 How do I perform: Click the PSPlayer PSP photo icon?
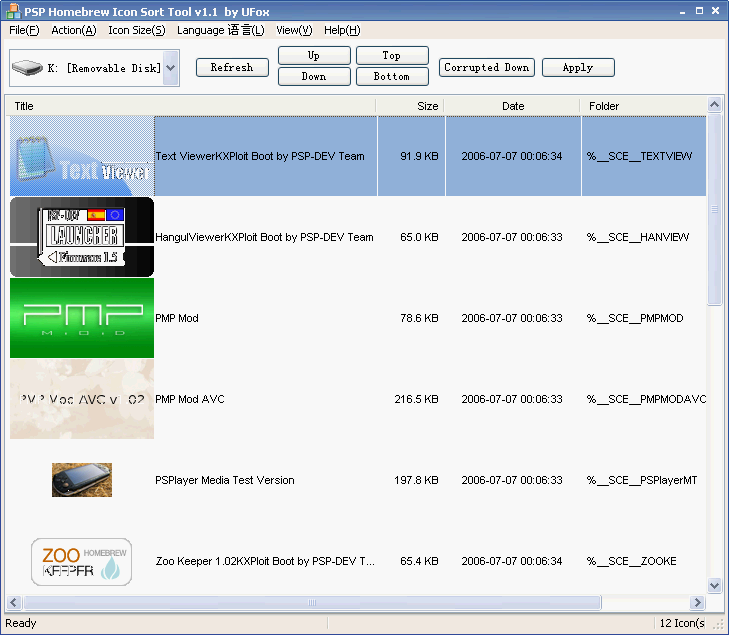click(x=82, y=480)
